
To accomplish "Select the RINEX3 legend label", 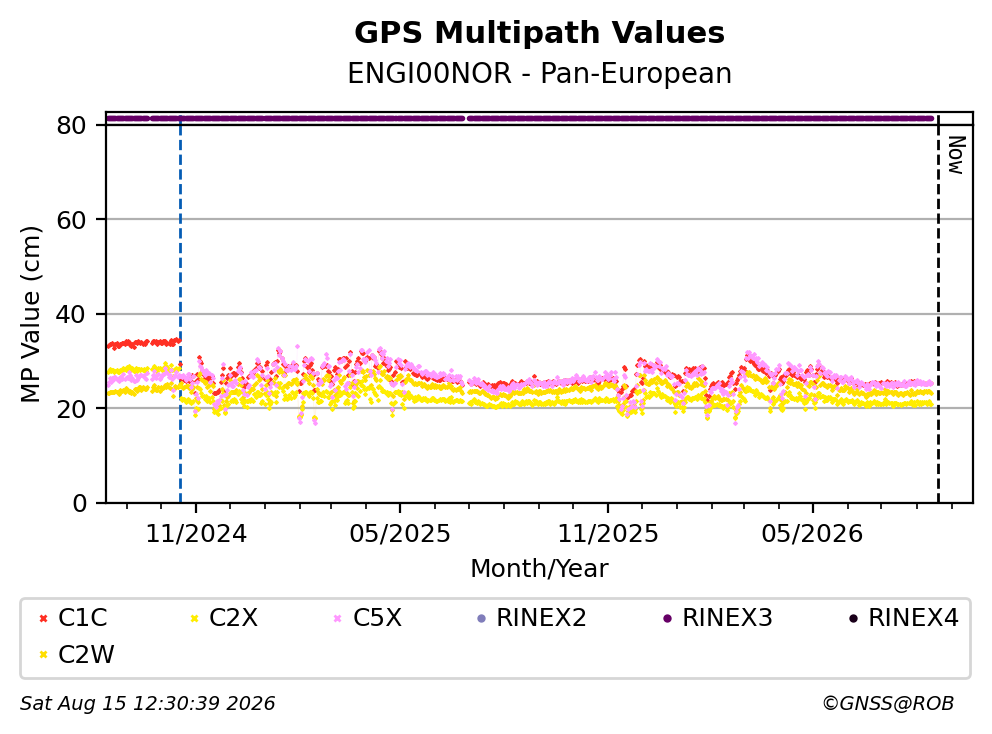I will (727, 618).
